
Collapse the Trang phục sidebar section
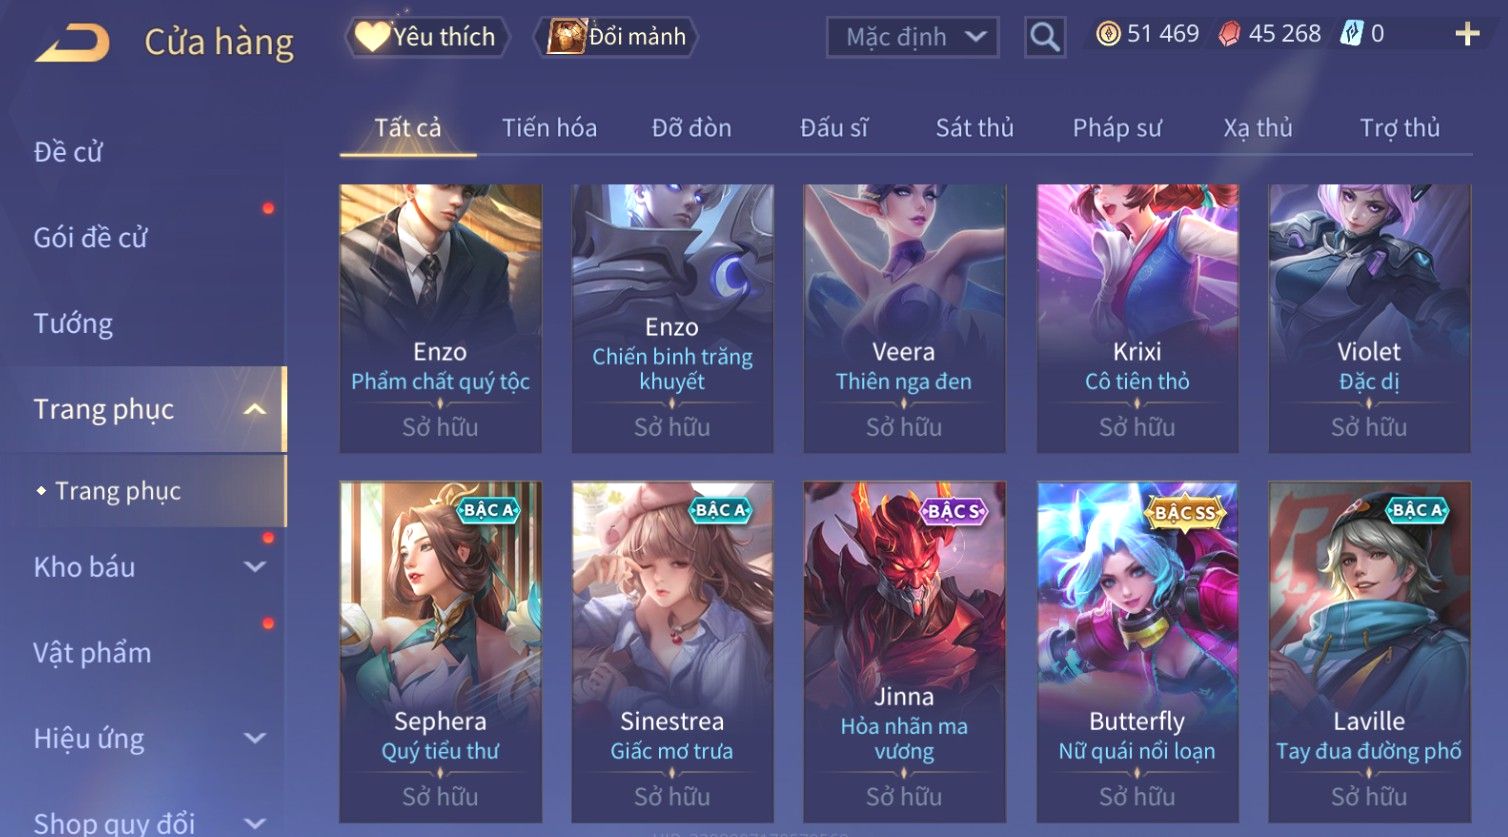tap(255, 409)
